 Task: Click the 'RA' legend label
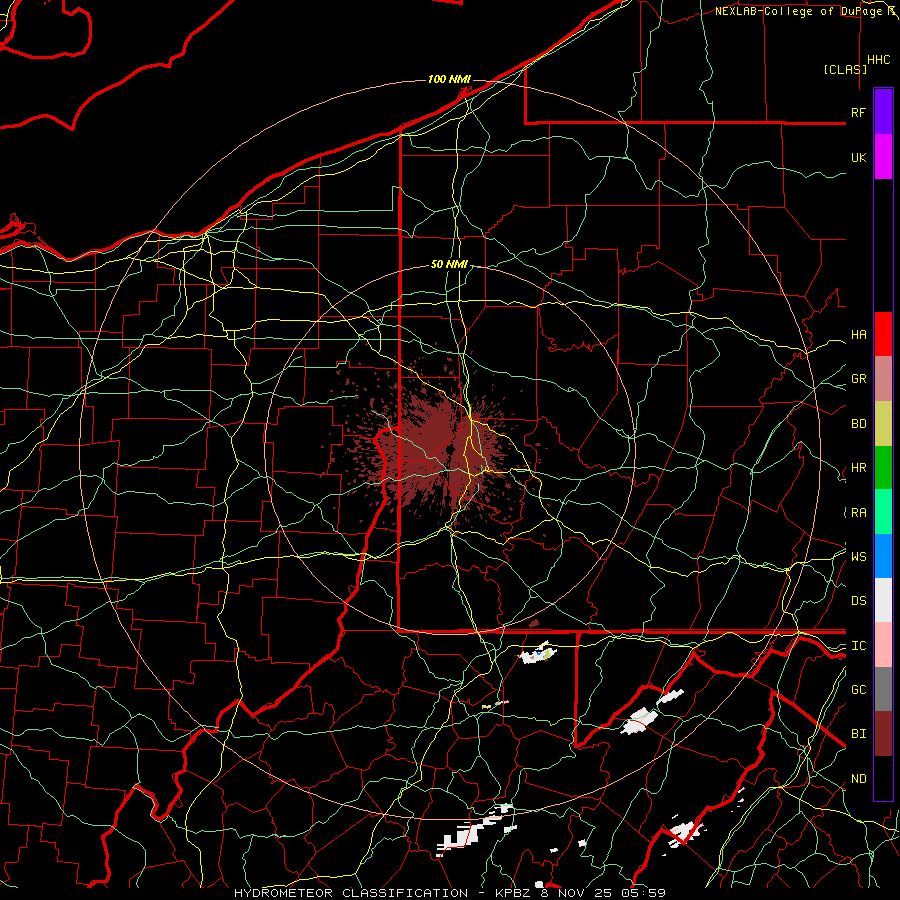point(858,513)
